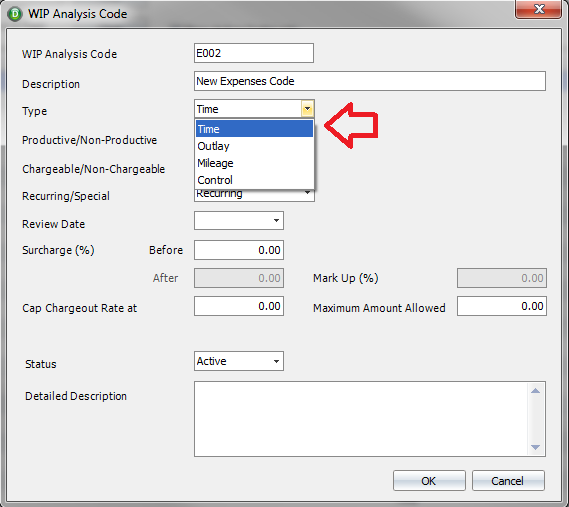Click the Productive/Non-Productive label
This screenshot has width=569, height=507.
tap(90, 140)
